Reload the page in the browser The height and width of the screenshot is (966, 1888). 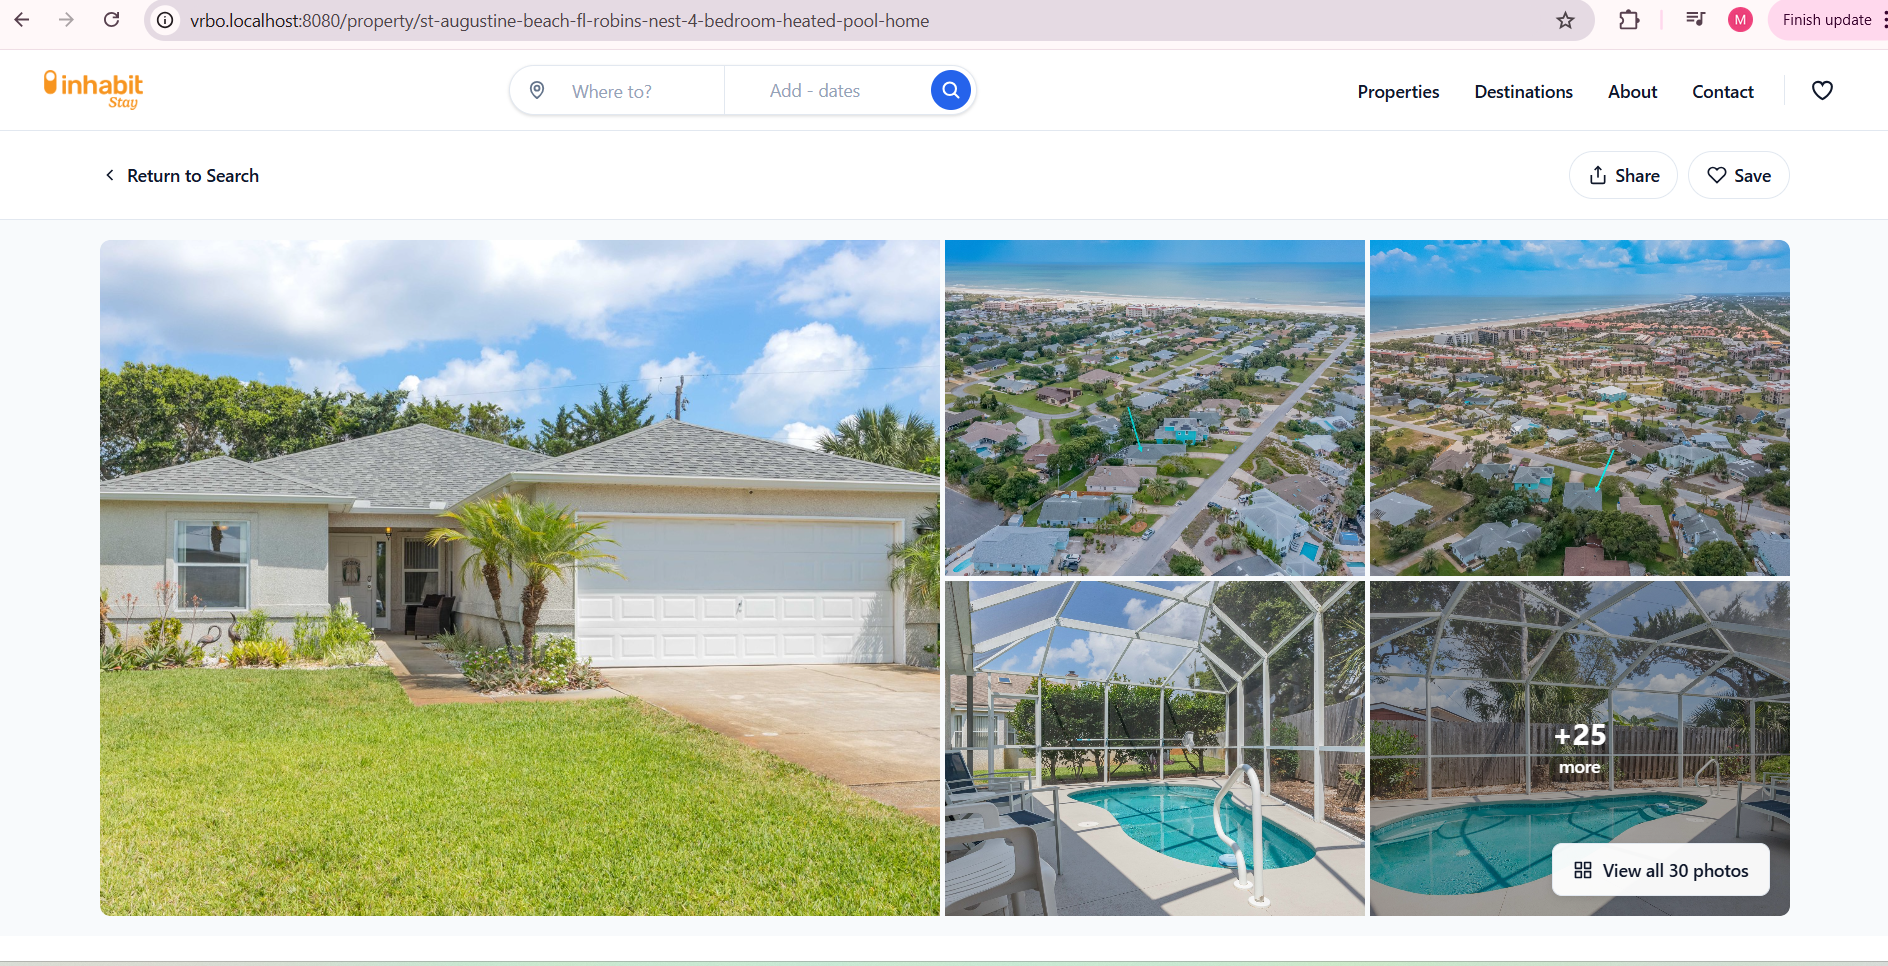coord(111,19)
